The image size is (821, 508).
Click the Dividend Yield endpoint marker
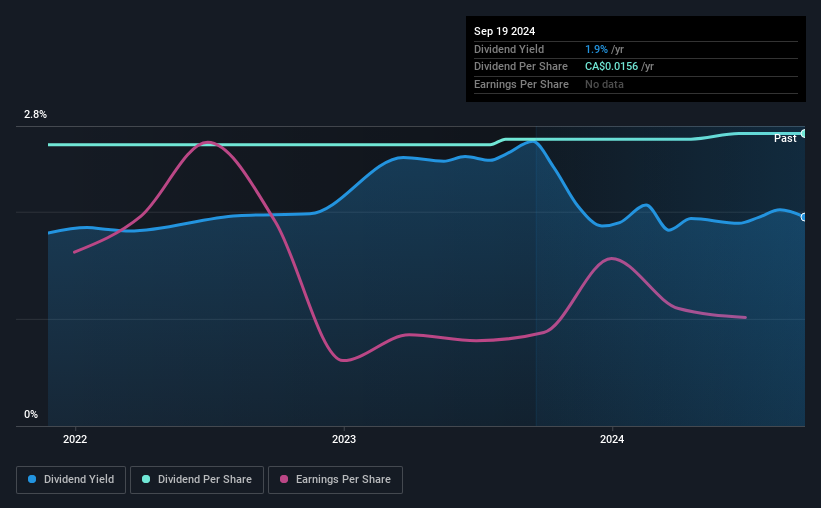point(804,217)
